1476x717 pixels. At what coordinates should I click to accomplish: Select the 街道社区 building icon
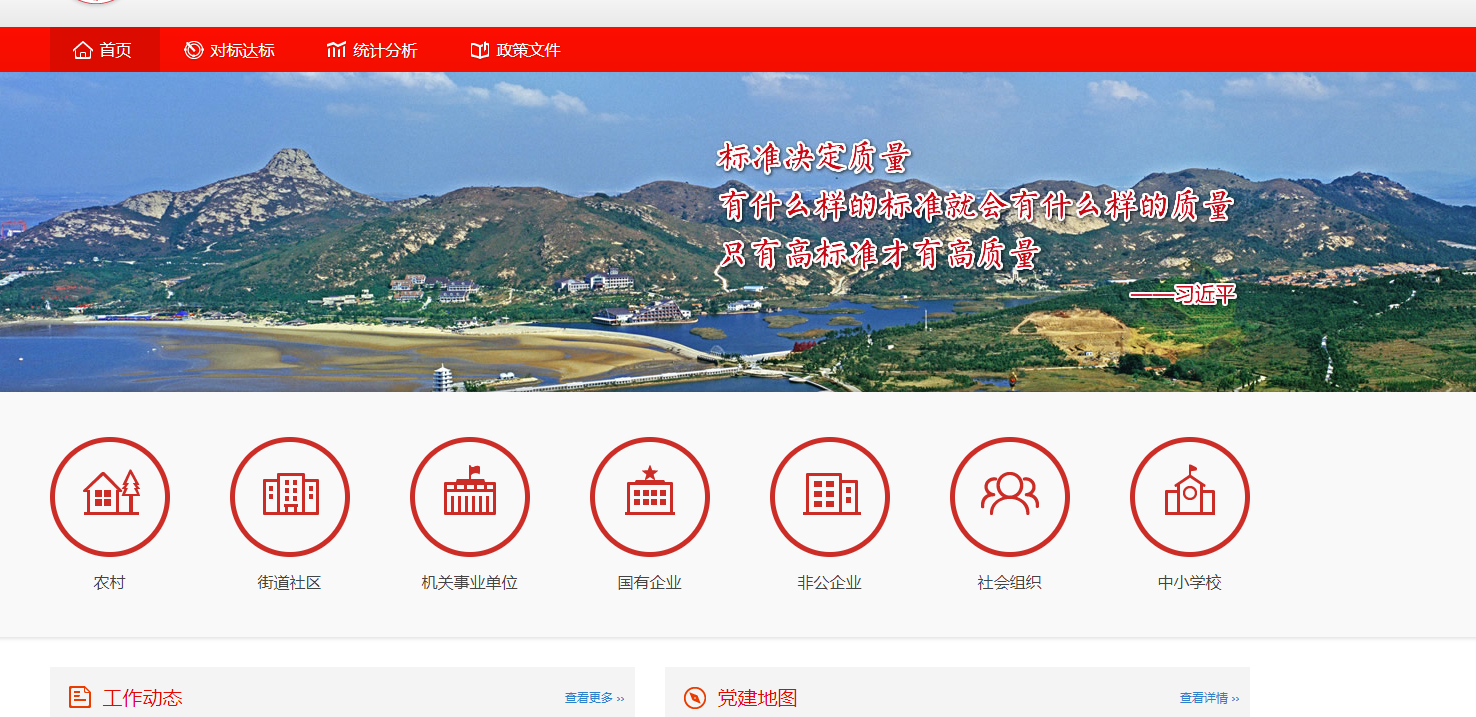point(290,496)
